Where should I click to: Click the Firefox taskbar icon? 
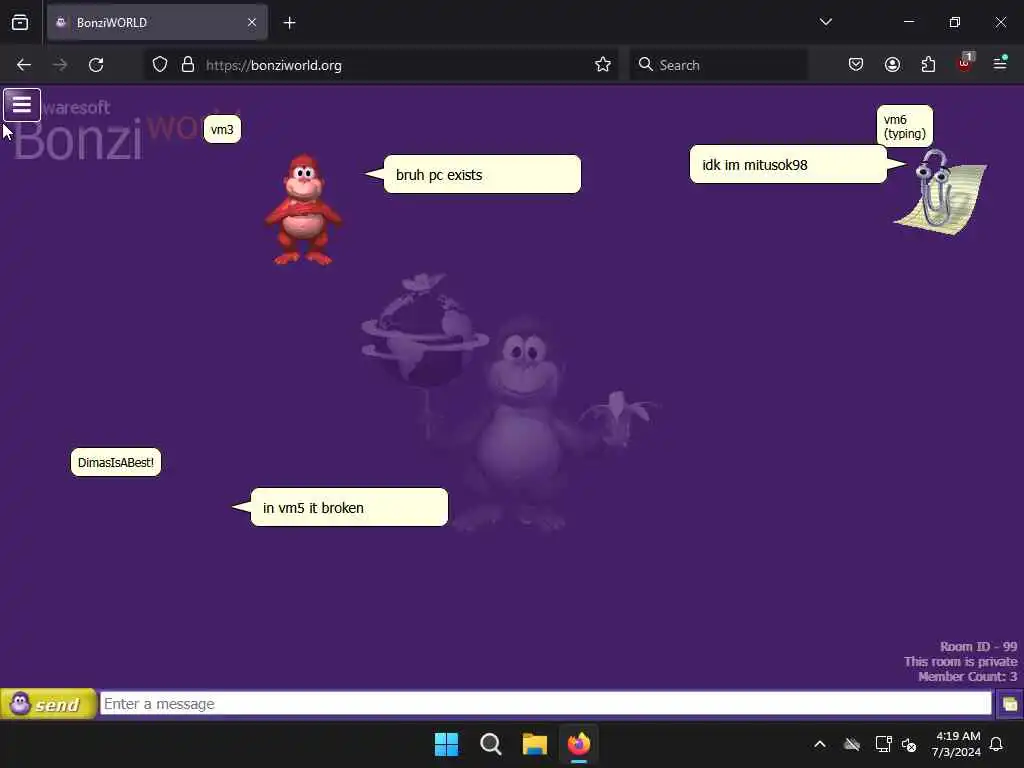579,744
